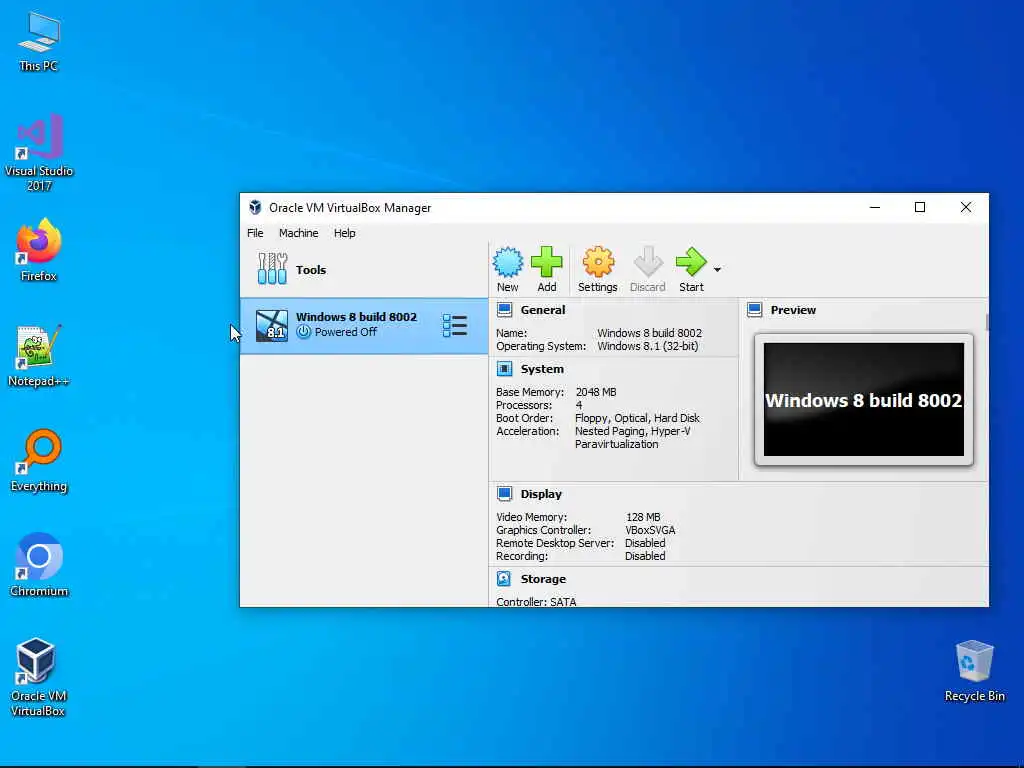The height and width of the screenshot is (768, 1024).
Task: Click the Display section monitor icon
Action: click(x=504, y=494)
